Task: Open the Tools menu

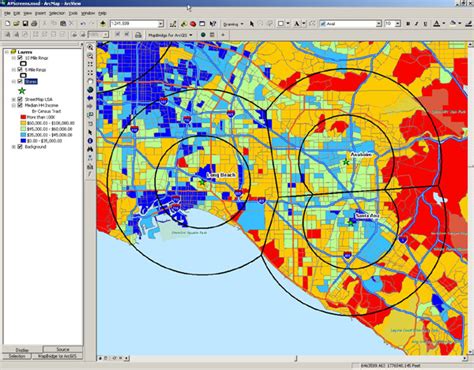Action: tap(73, 13)
